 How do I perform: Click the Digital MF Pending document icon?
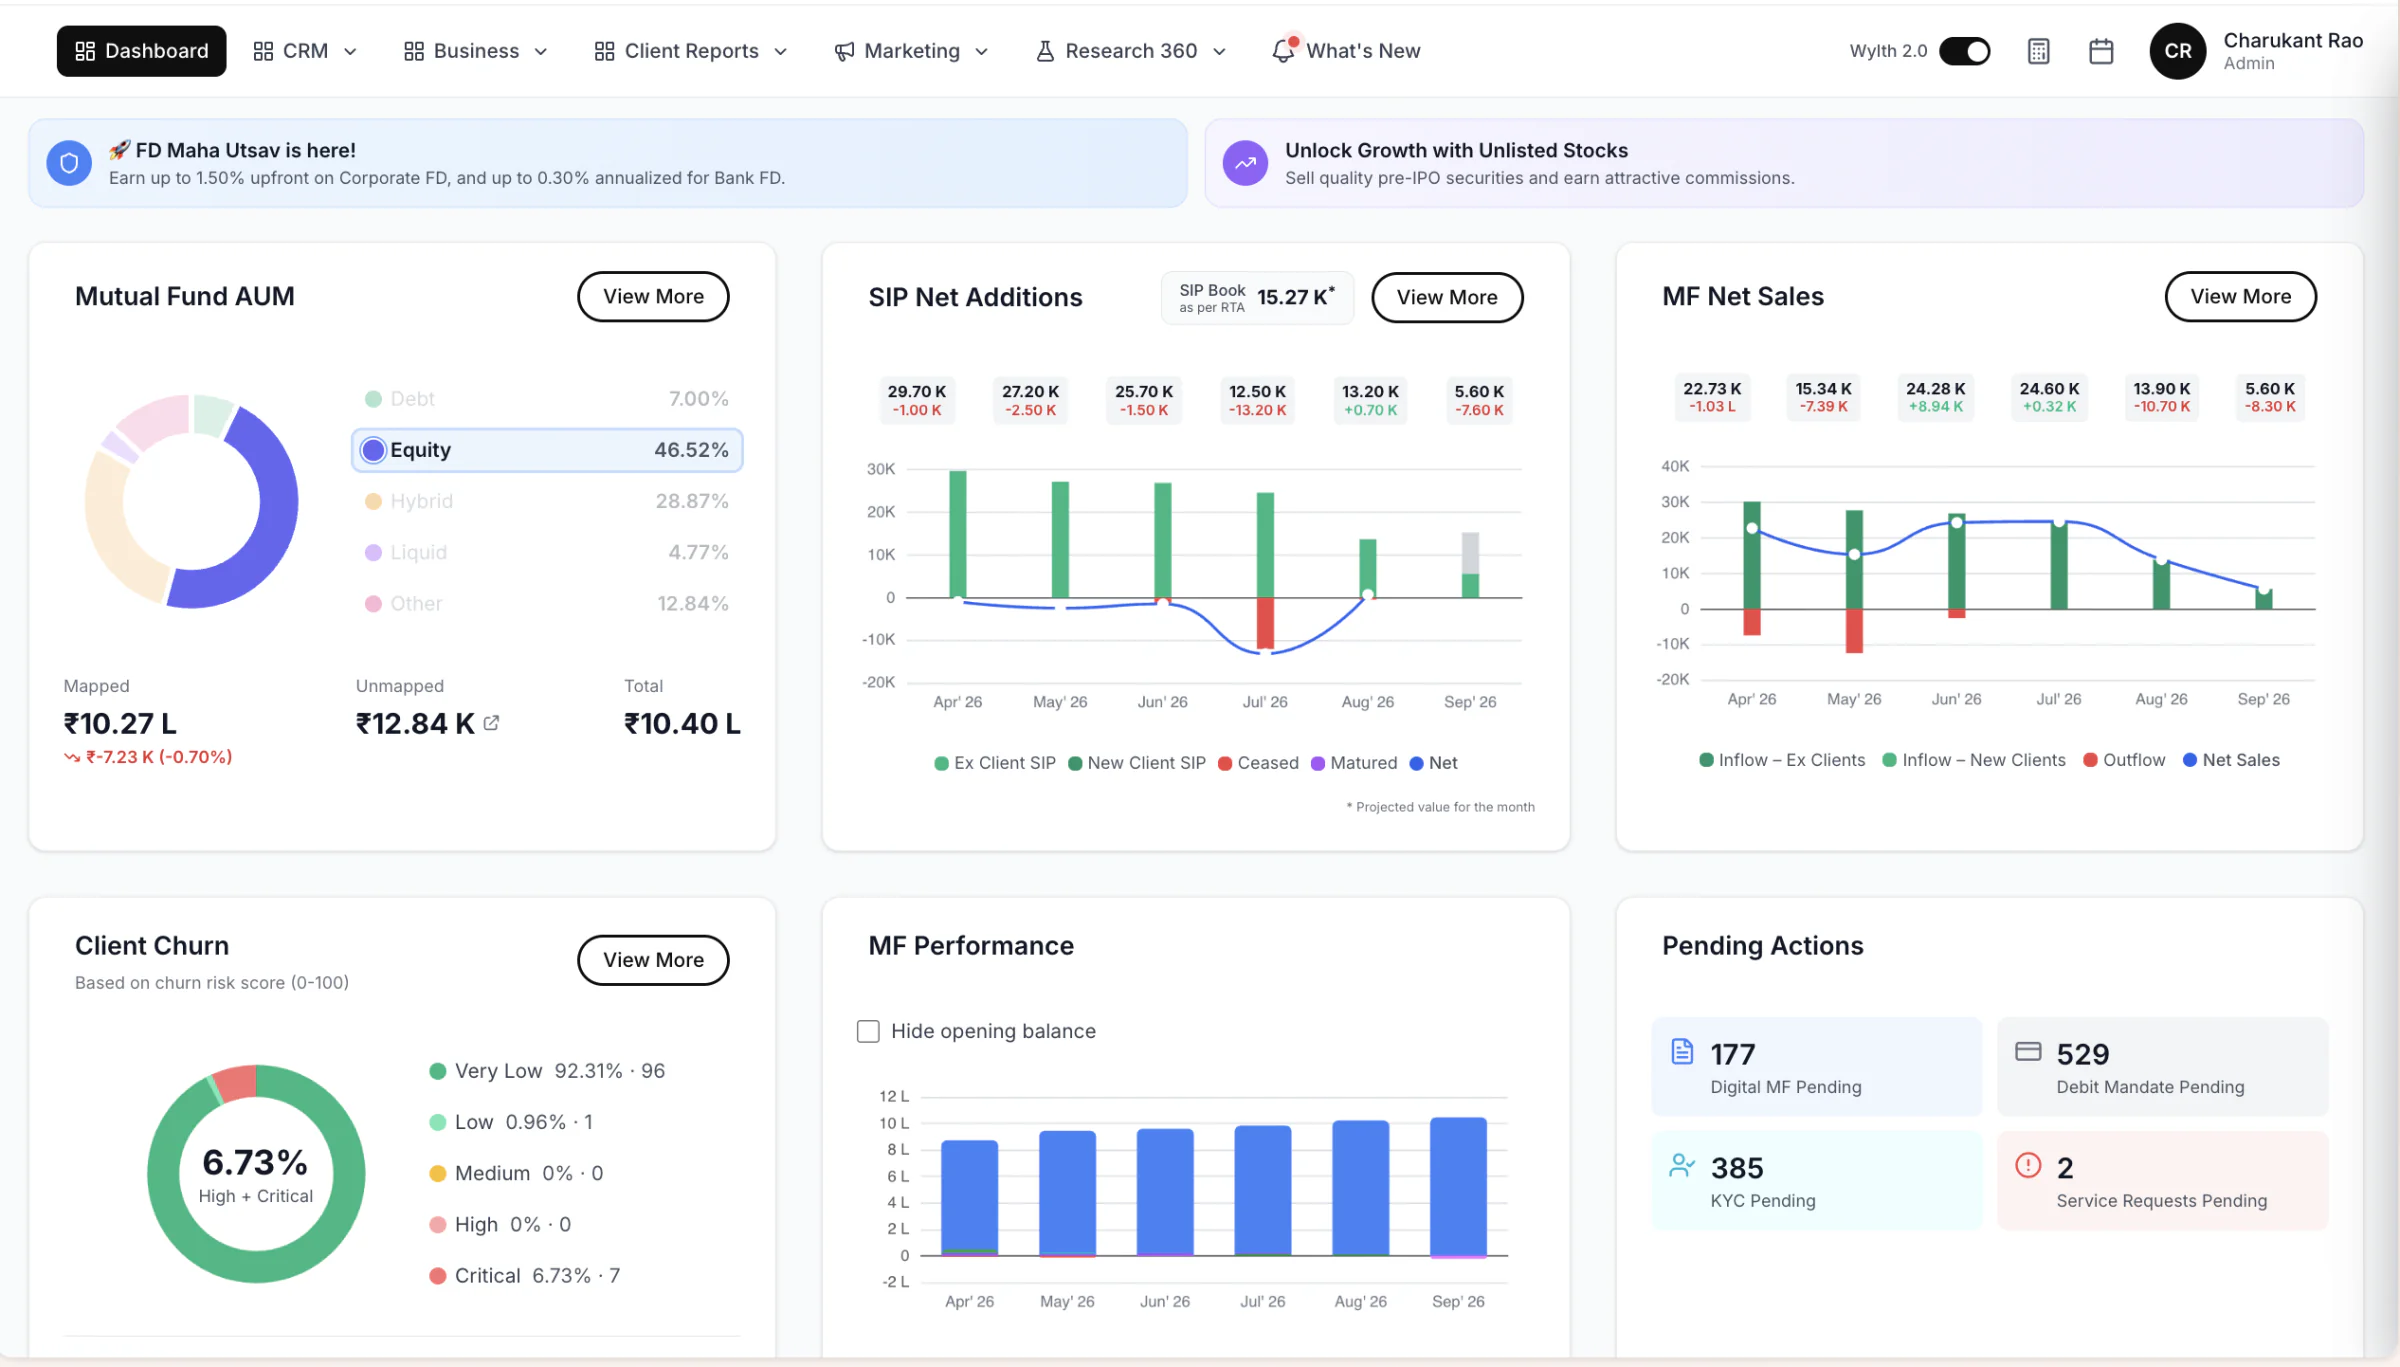point(1682,1052)
